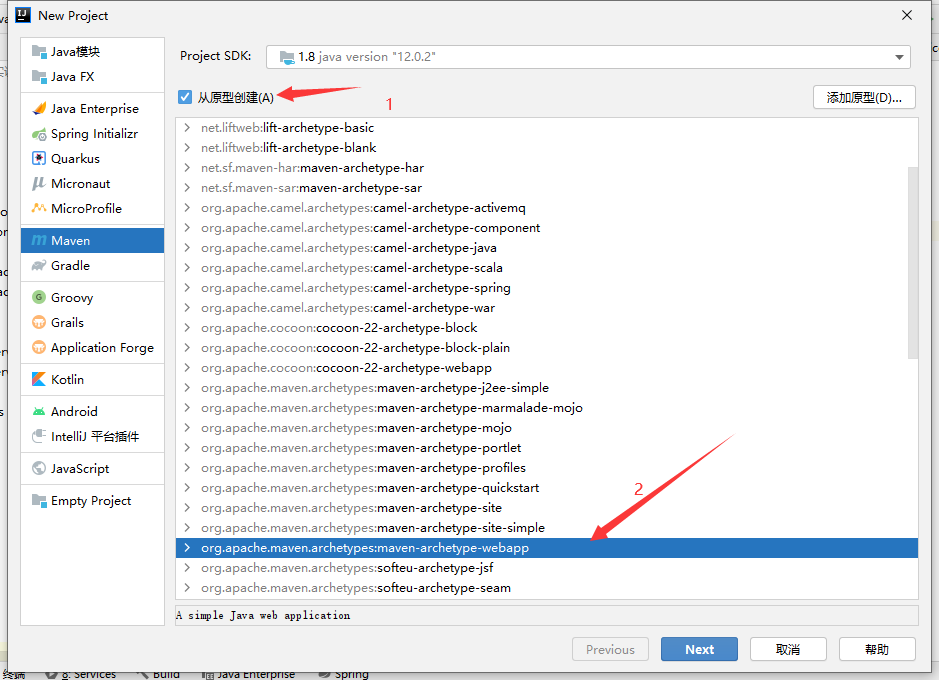
Task: Click the Kotlin K logo icon
Action: (x=39, y=380)
